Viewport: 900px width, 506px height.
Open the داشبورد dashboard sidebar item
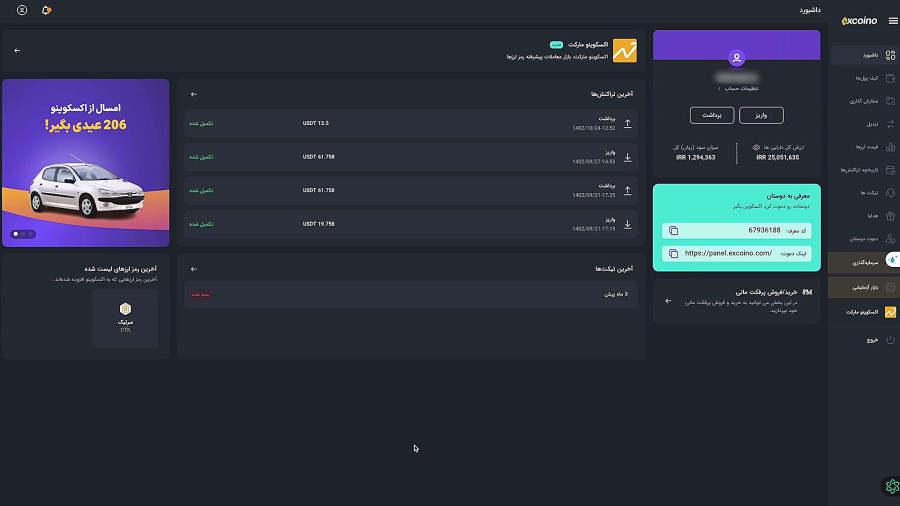coord(864,55)
